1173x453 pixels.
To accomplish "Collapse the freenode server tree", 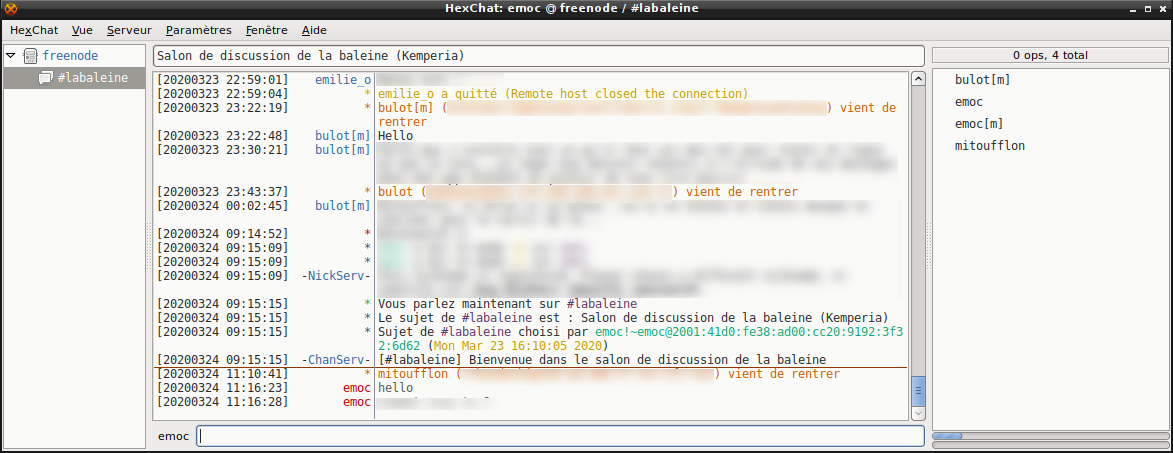I will pyautogui.click(x=11, y=55).
